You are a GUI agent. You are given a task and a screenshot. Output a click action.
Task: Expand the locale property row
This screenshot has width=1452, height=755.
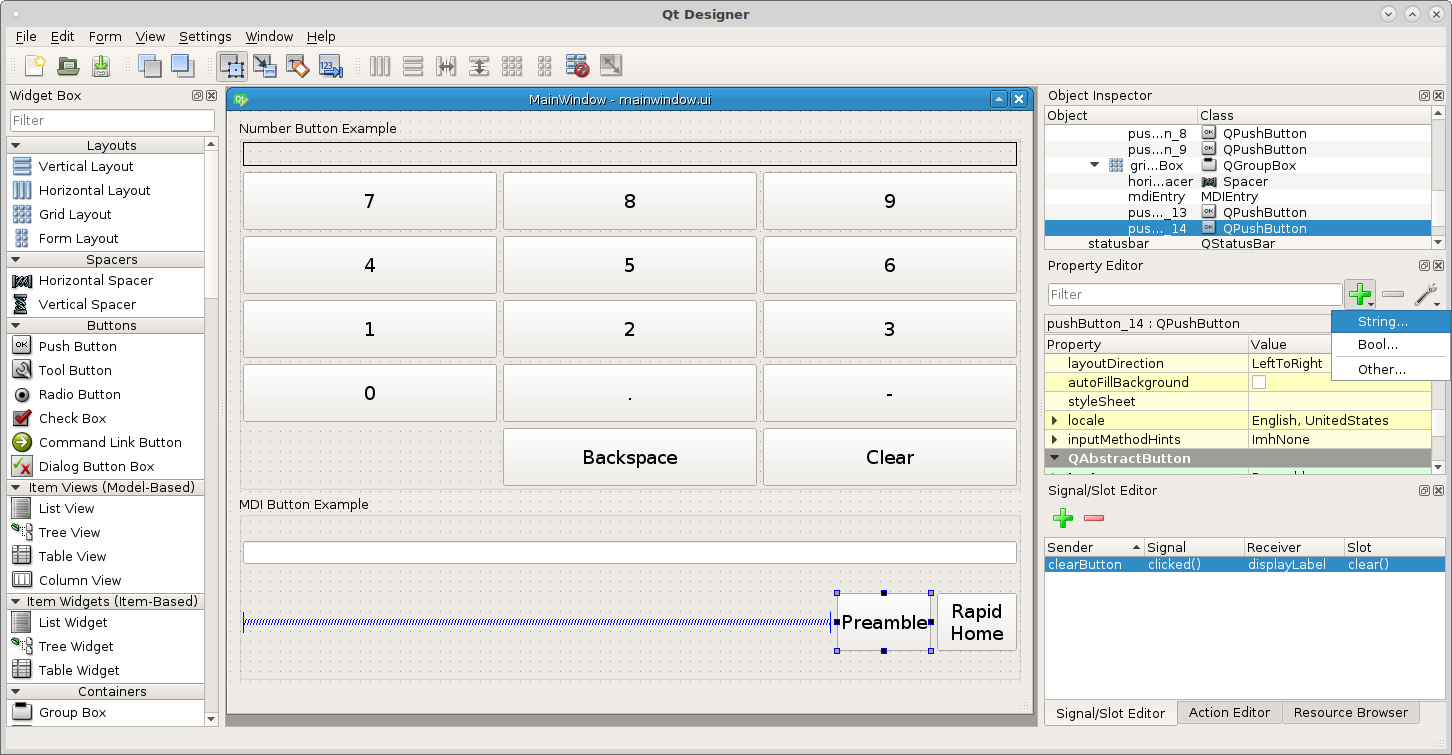[1054, 421]
